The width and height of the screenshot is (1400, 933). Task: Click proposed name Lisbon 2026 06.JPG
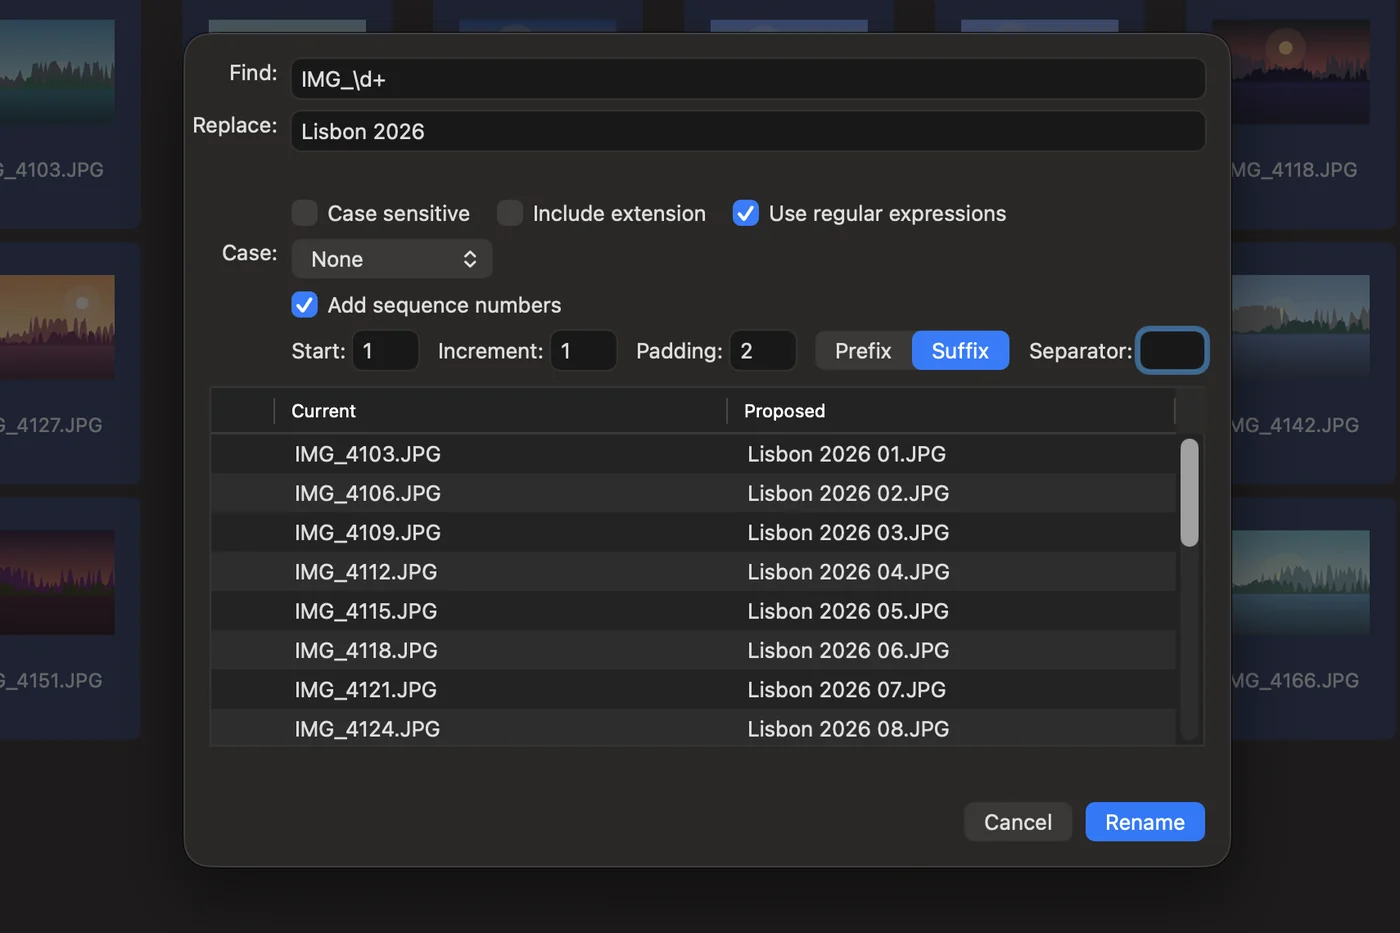coord(848,650)
